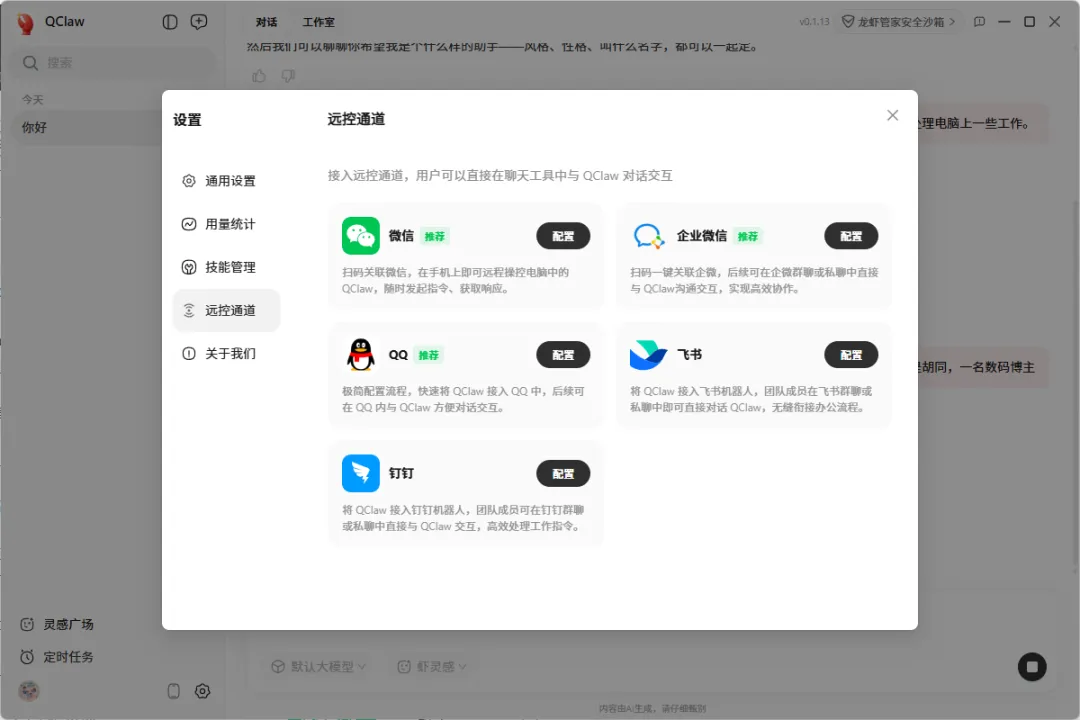Click the search input field

tap(114, 63)
